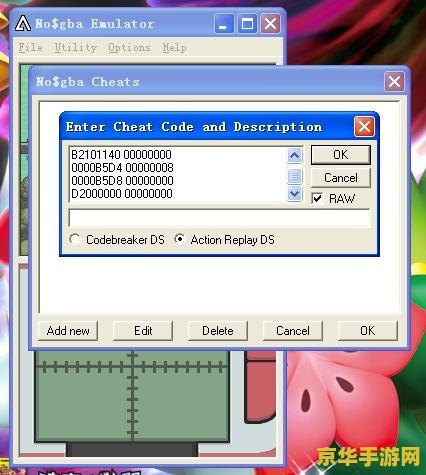
Task: Toggle the RAW checkbox
Action: pos(317,199)
